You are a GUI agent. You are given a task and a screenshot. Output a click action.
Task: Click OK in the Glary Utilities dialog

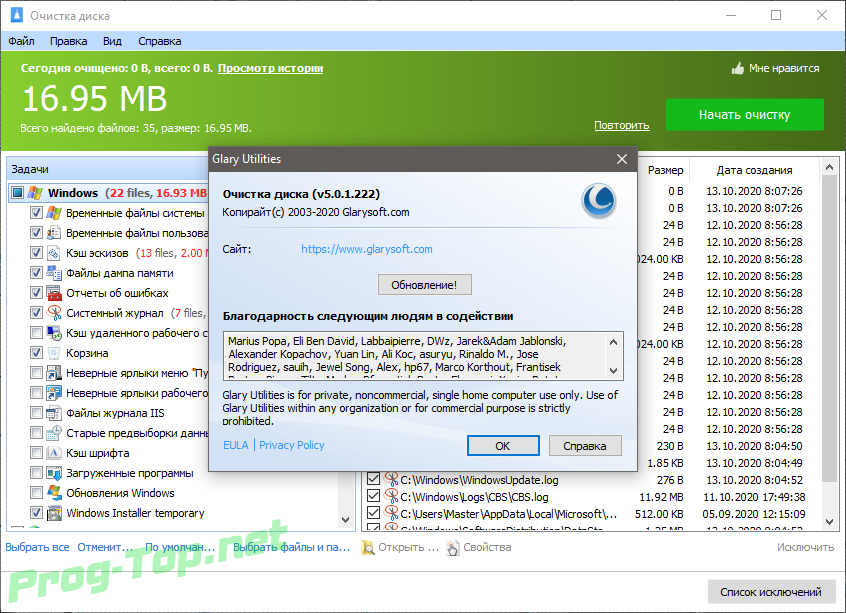pos(503,446)
